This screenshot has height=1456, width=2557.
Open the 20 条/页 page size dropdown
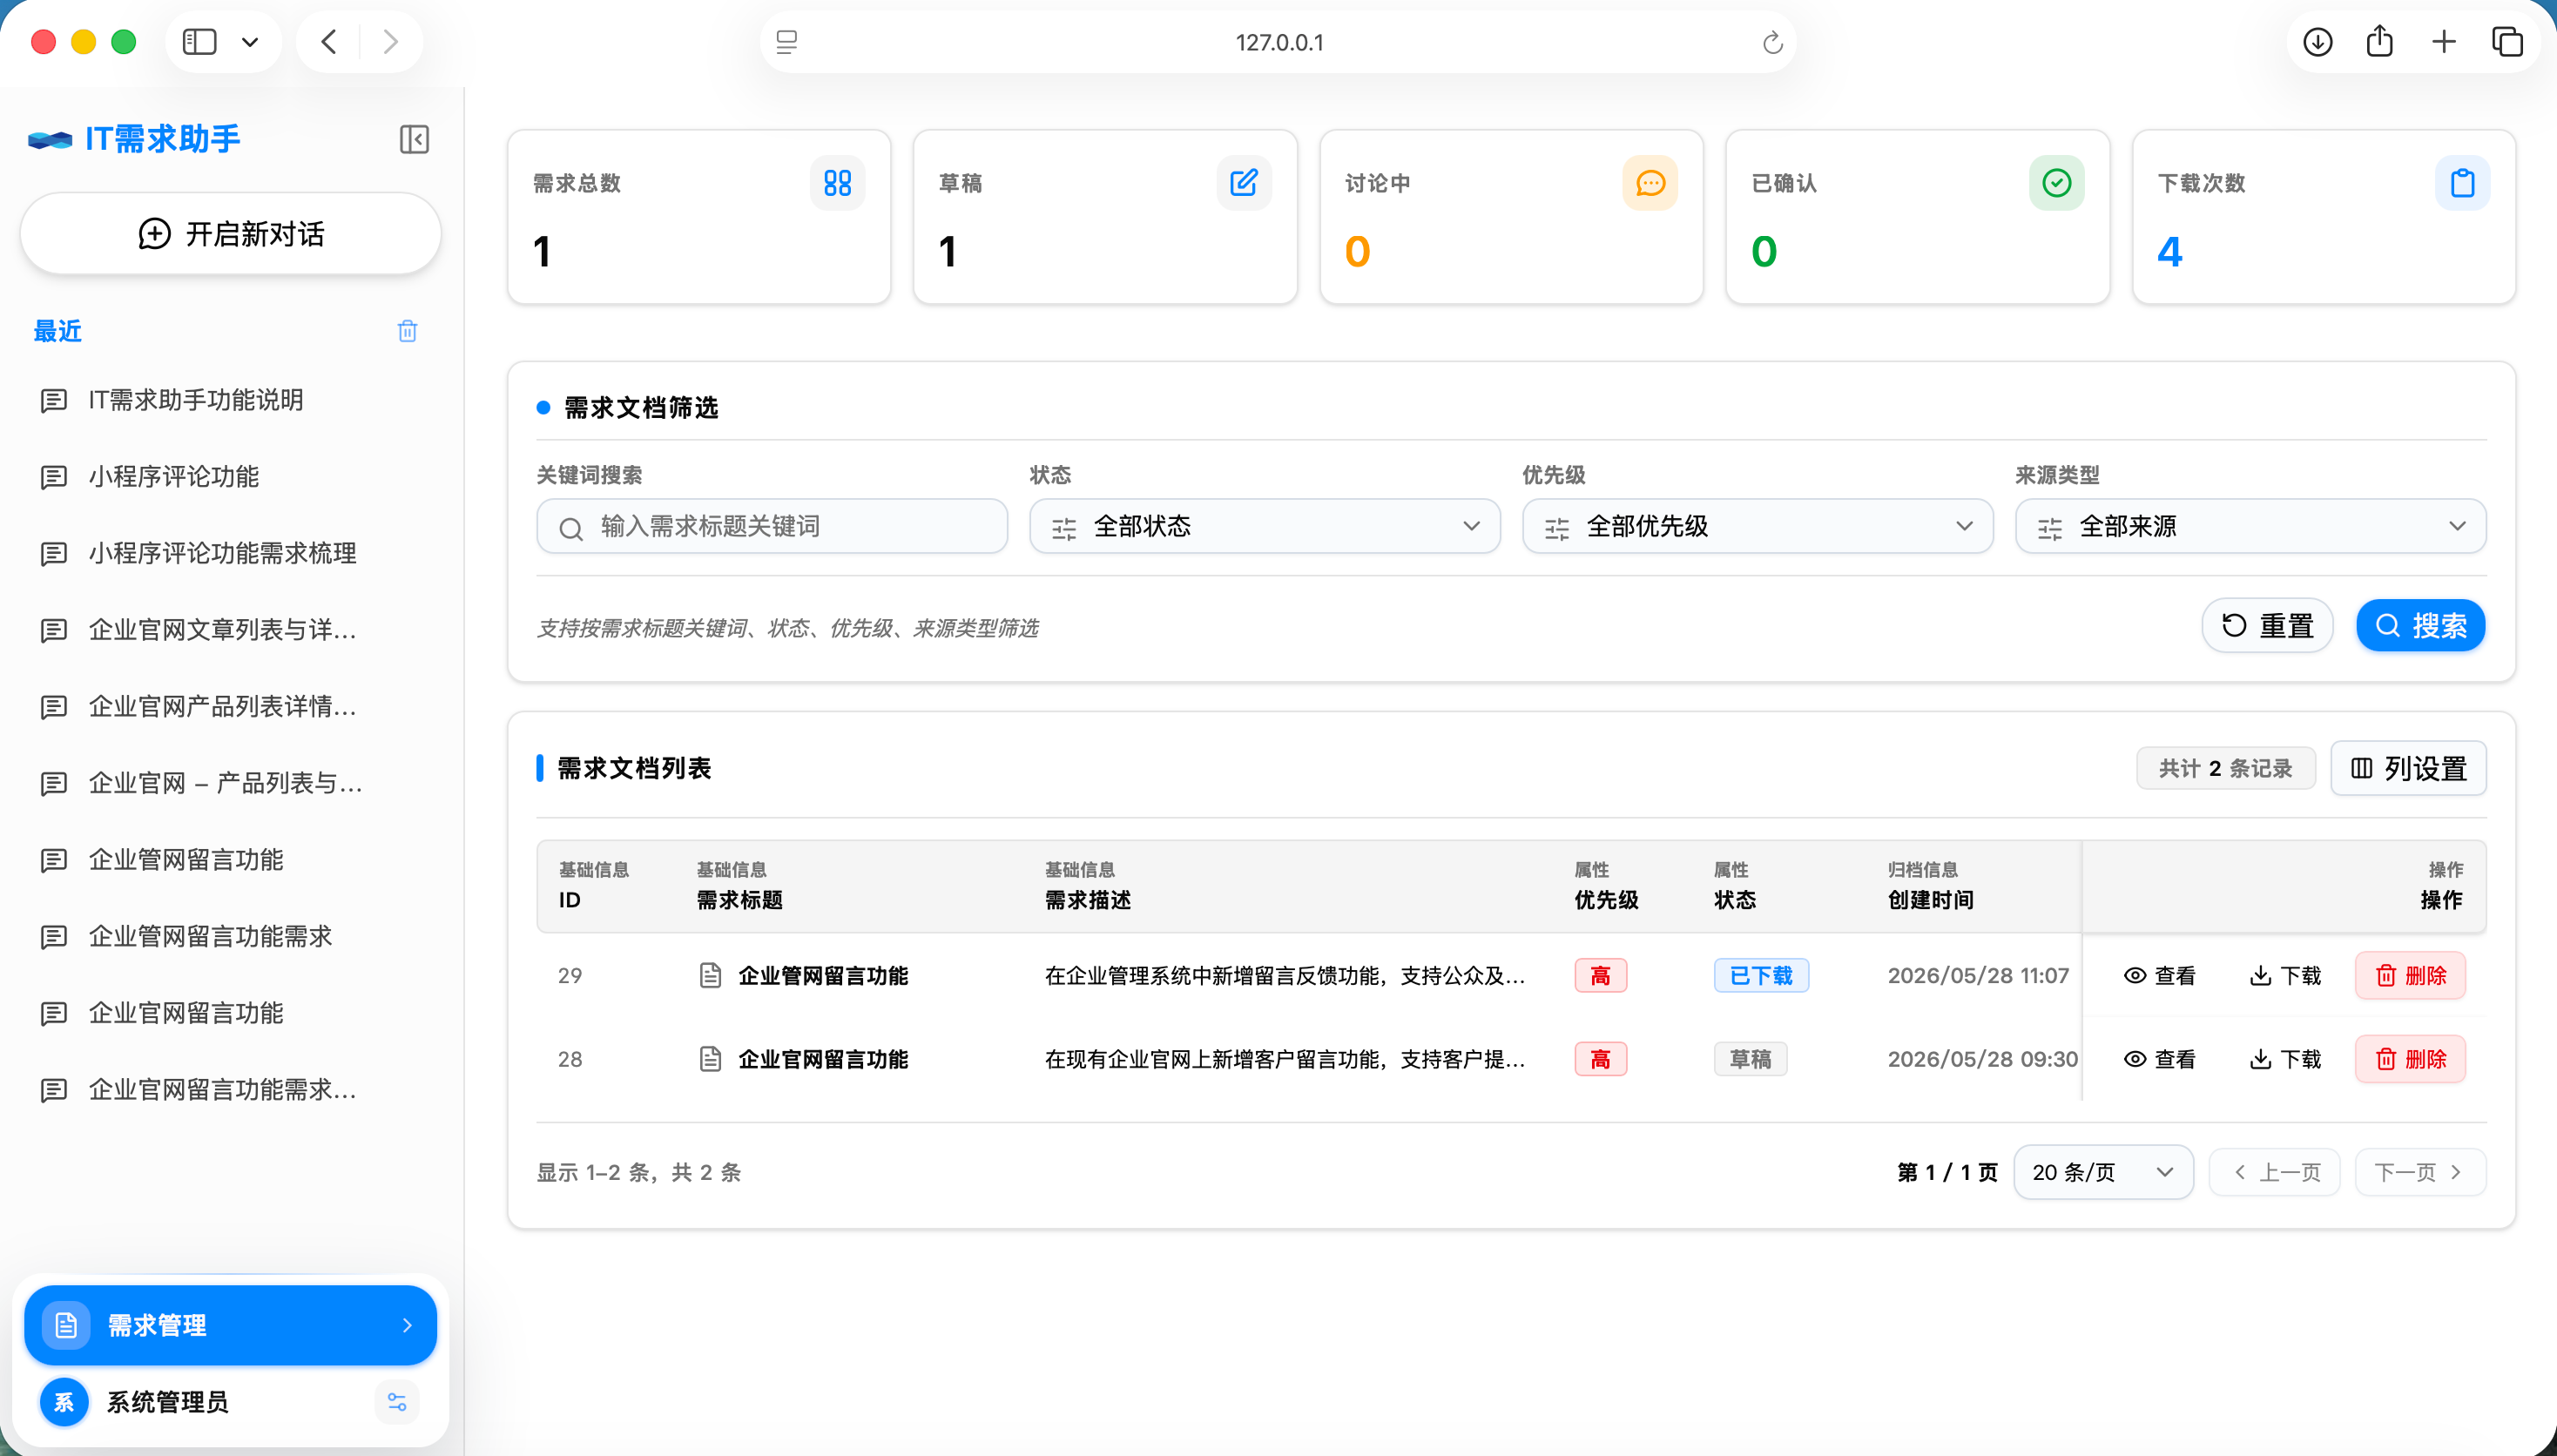(2103, 1172)
